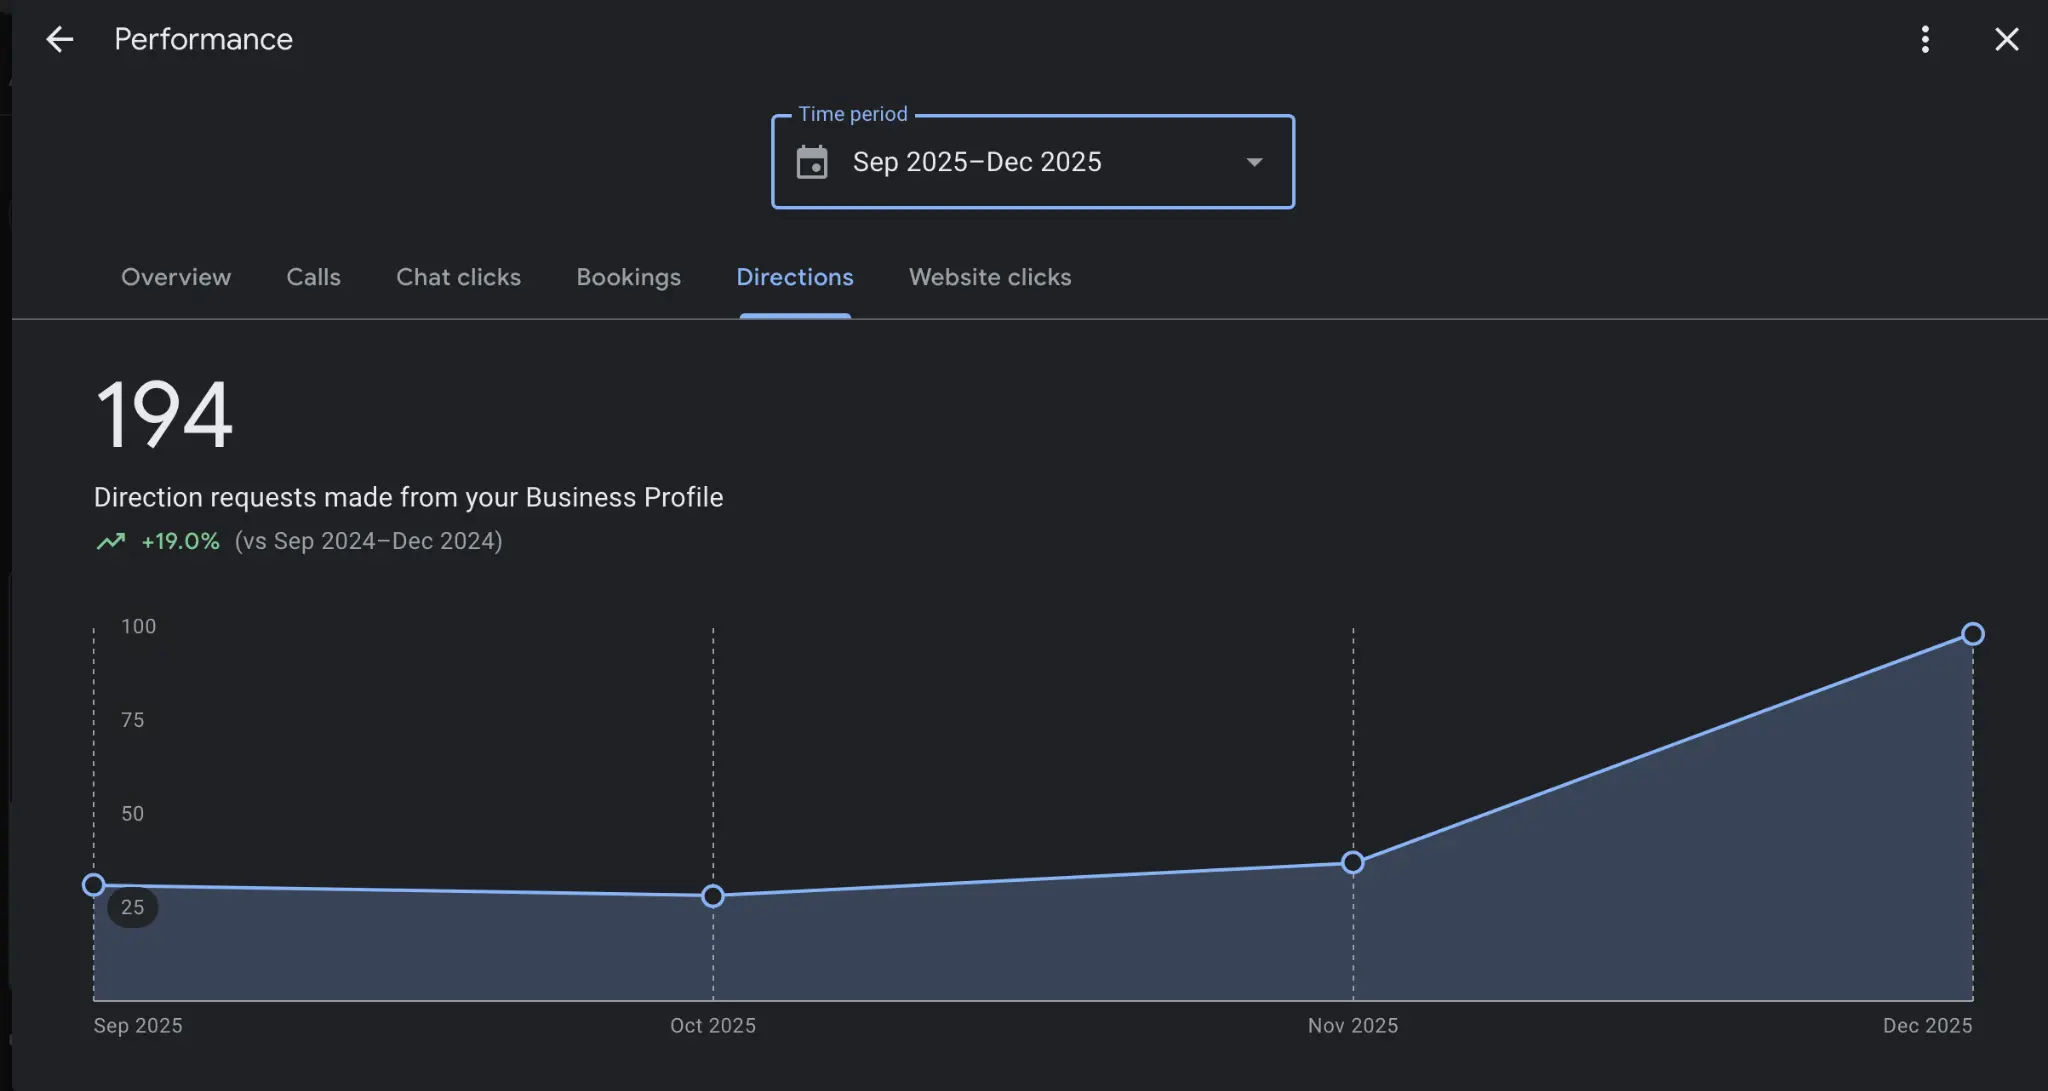Open the Chat clicks tab
2048x1091 pixels.
pyautogui.click(x=458, y=277)
